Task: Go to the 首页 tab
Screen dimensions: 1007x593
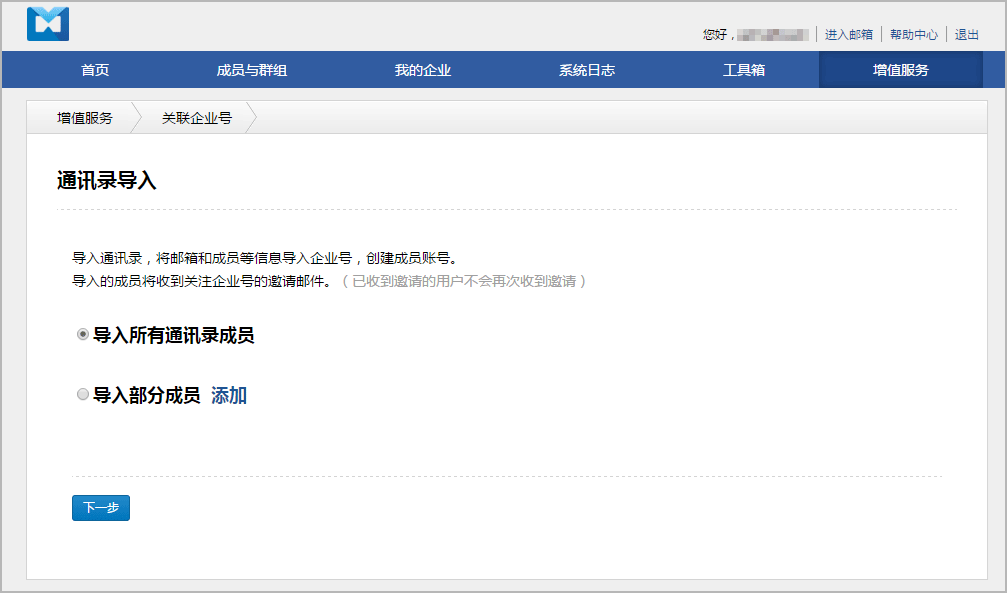Action: [x=95, y=70]
